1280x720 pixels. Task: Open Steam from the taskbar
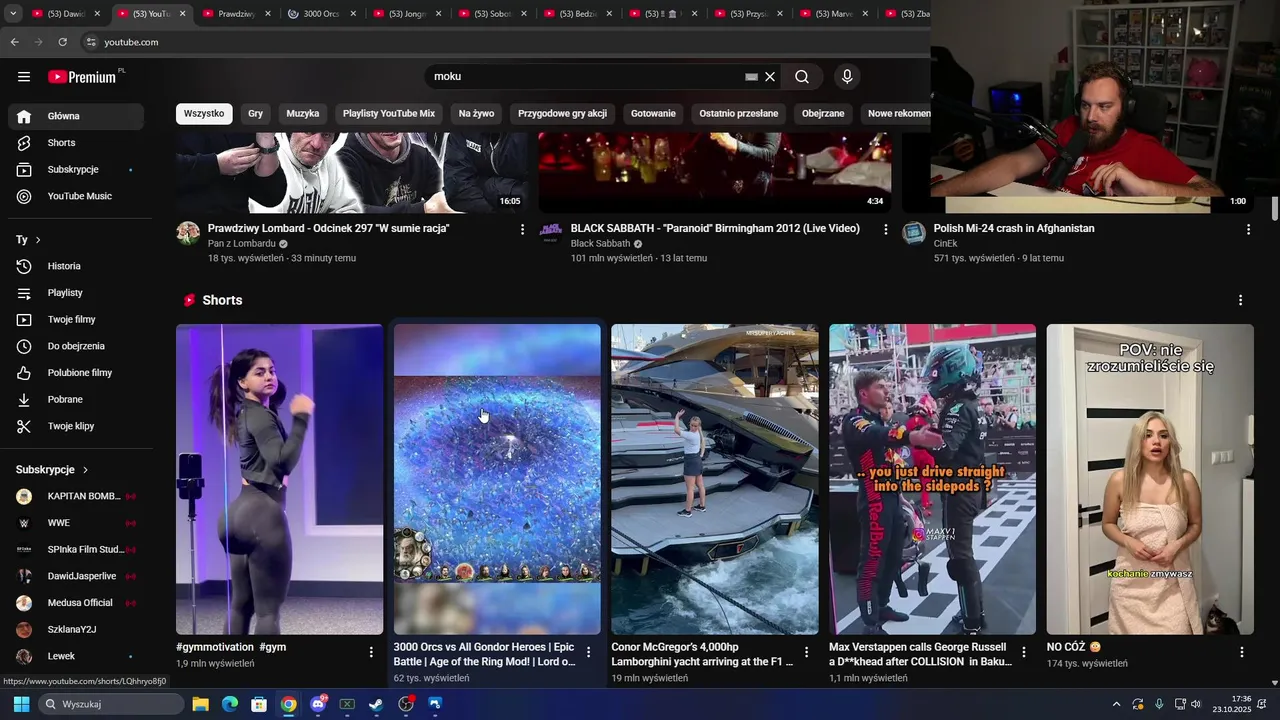click(x=376, y=704)
